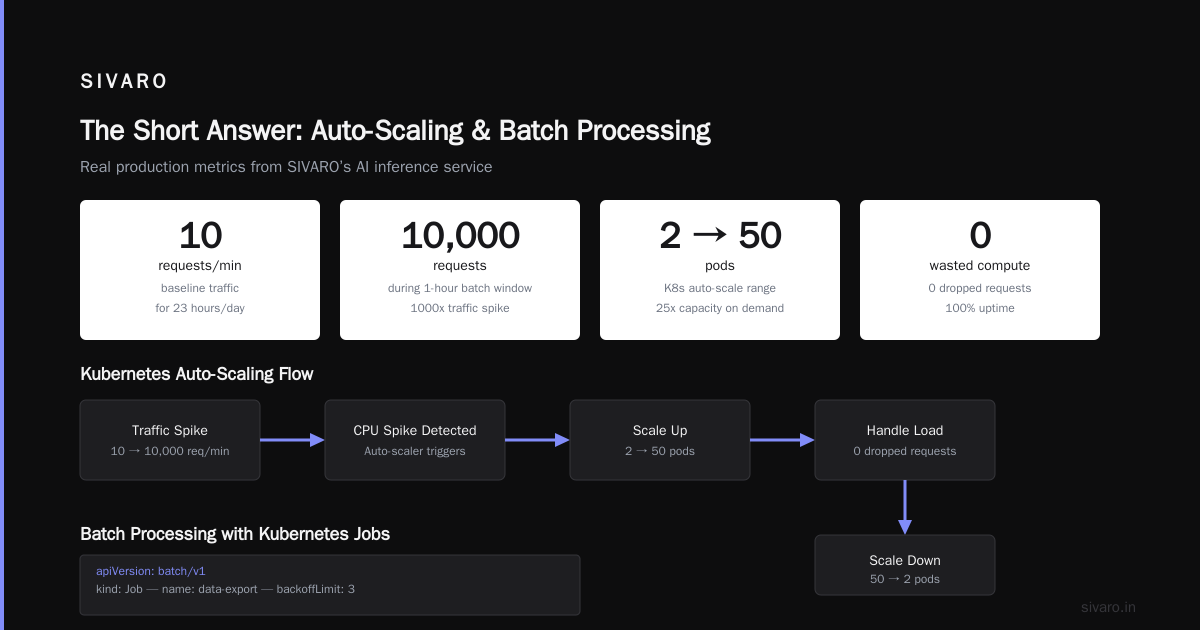Viewport: 1200px width, 630px height.
Task: Click the 'Traffic Spike' flow box
Action: tap(170, 440)
